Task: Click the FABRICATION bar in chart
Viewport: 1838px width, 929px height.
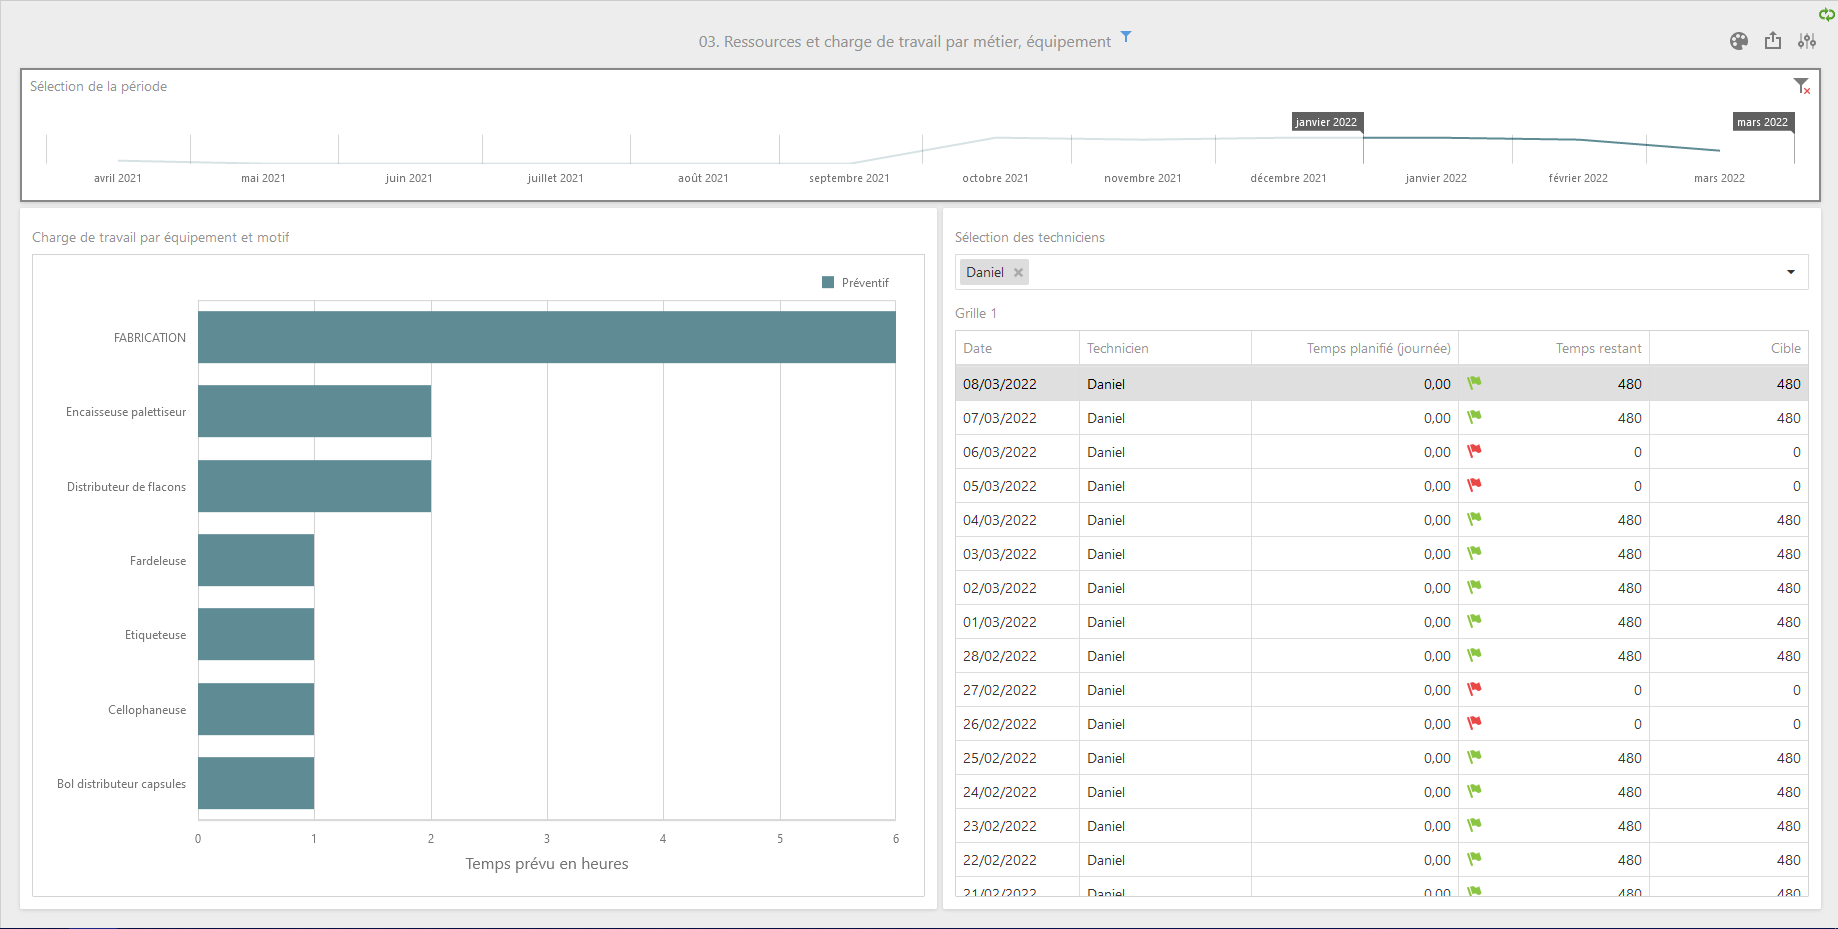Action: click(x=547, y=337)
